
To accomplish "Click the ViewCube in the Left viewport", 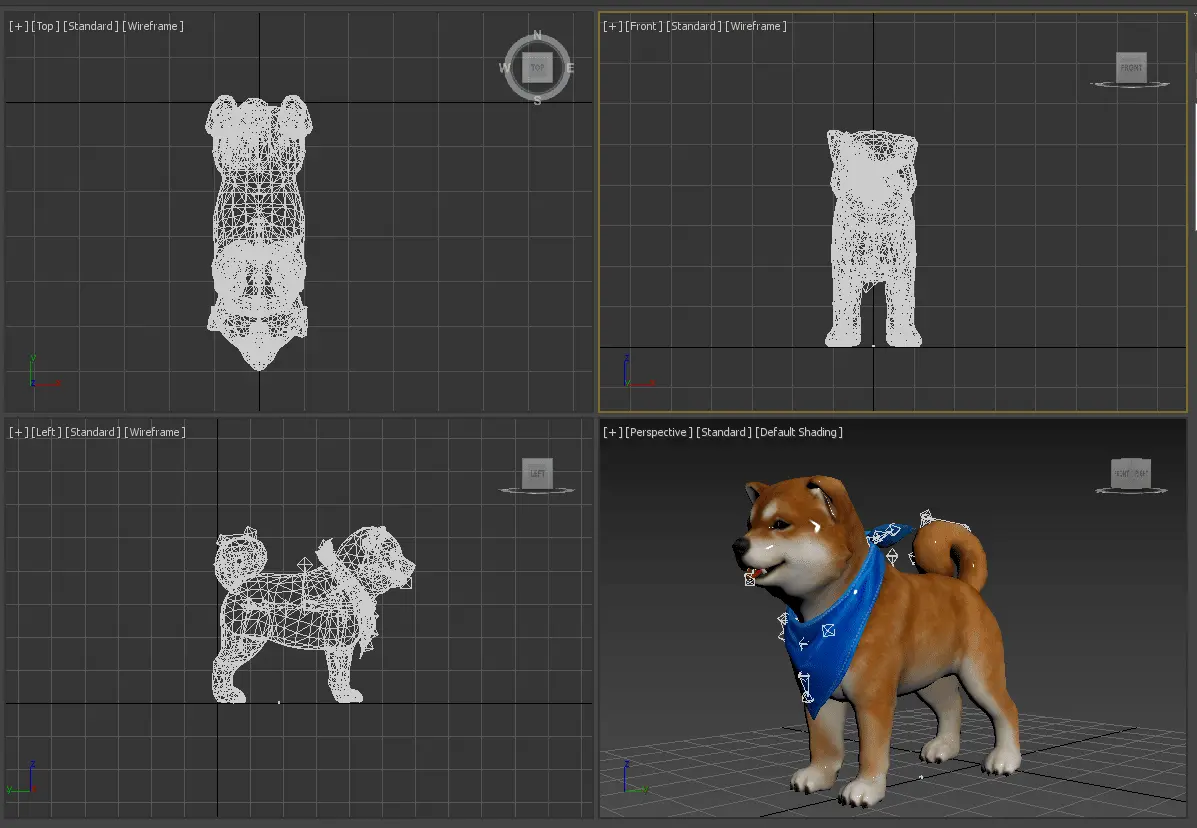I will (x=537, y=474).
